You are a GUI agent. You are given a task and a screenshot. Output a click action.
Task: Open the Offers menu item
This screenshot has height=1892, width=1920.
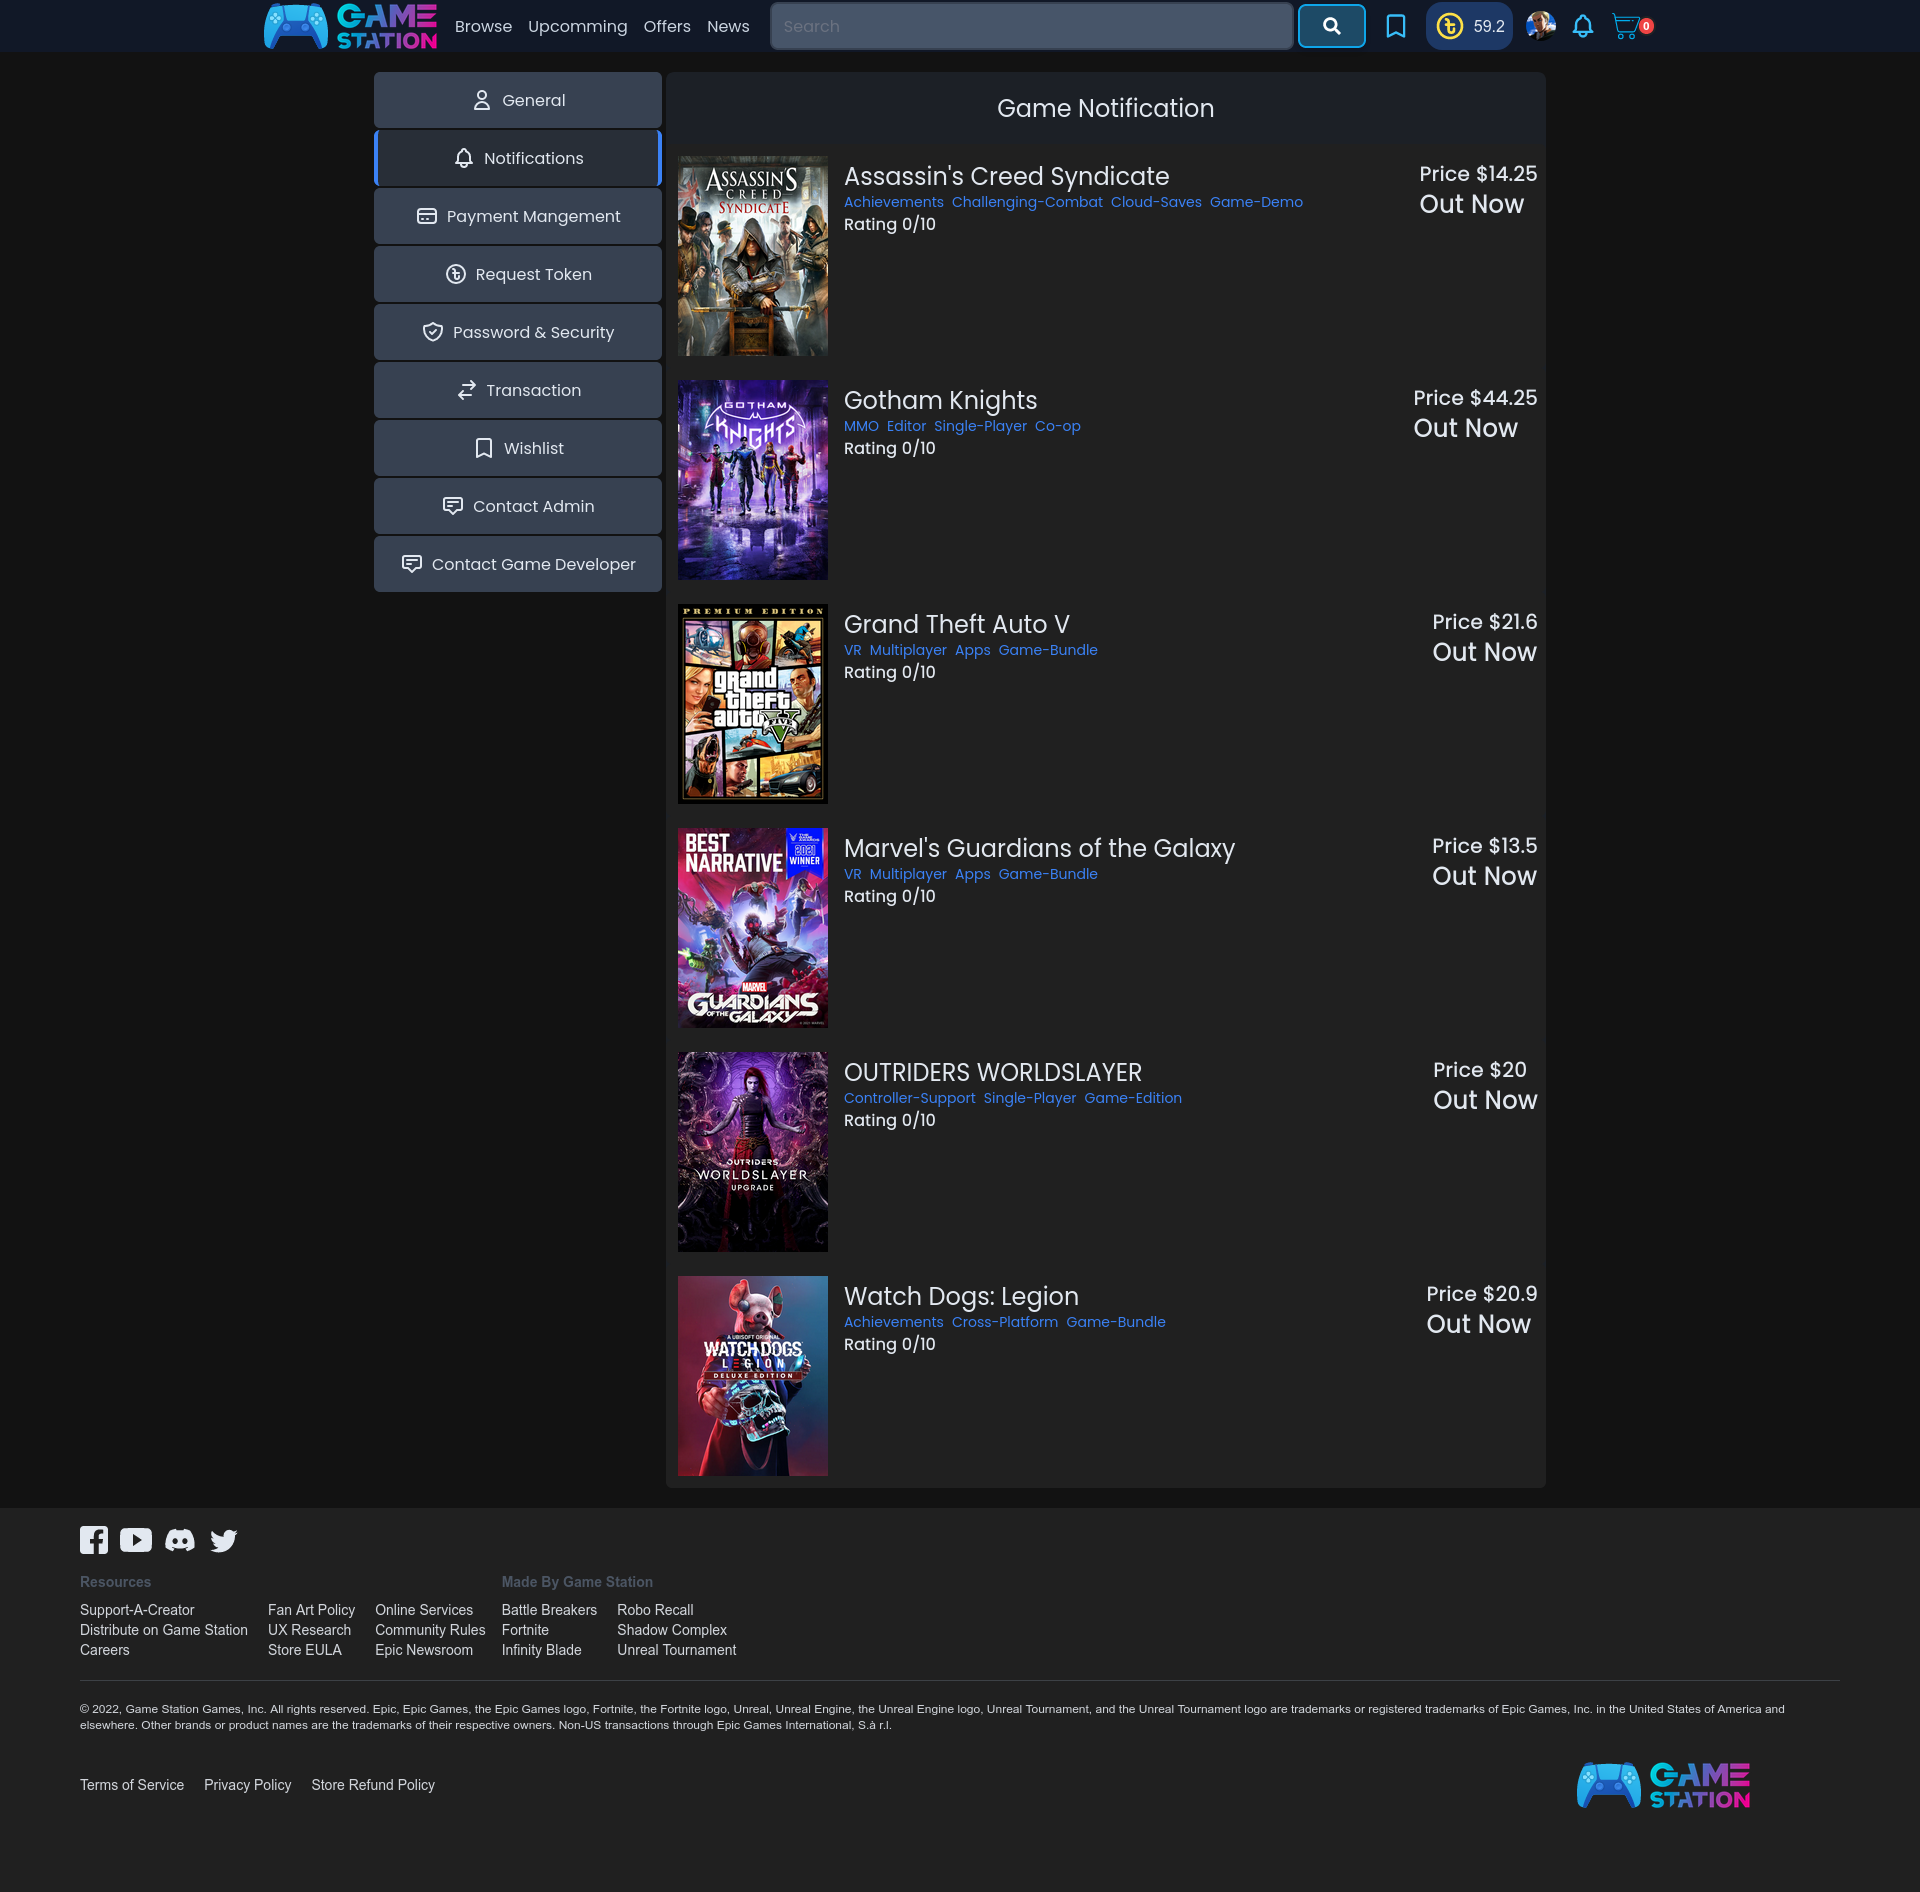(x=667, y=26)
